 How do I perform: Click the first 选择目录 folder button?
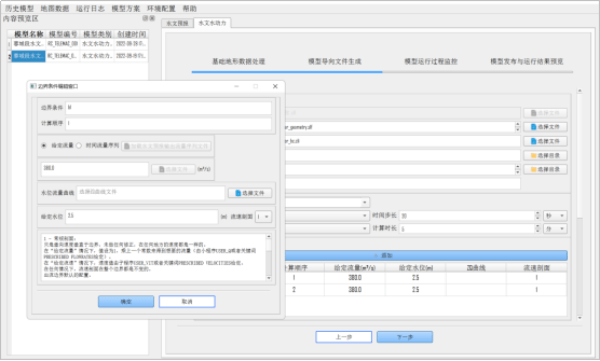545,155
